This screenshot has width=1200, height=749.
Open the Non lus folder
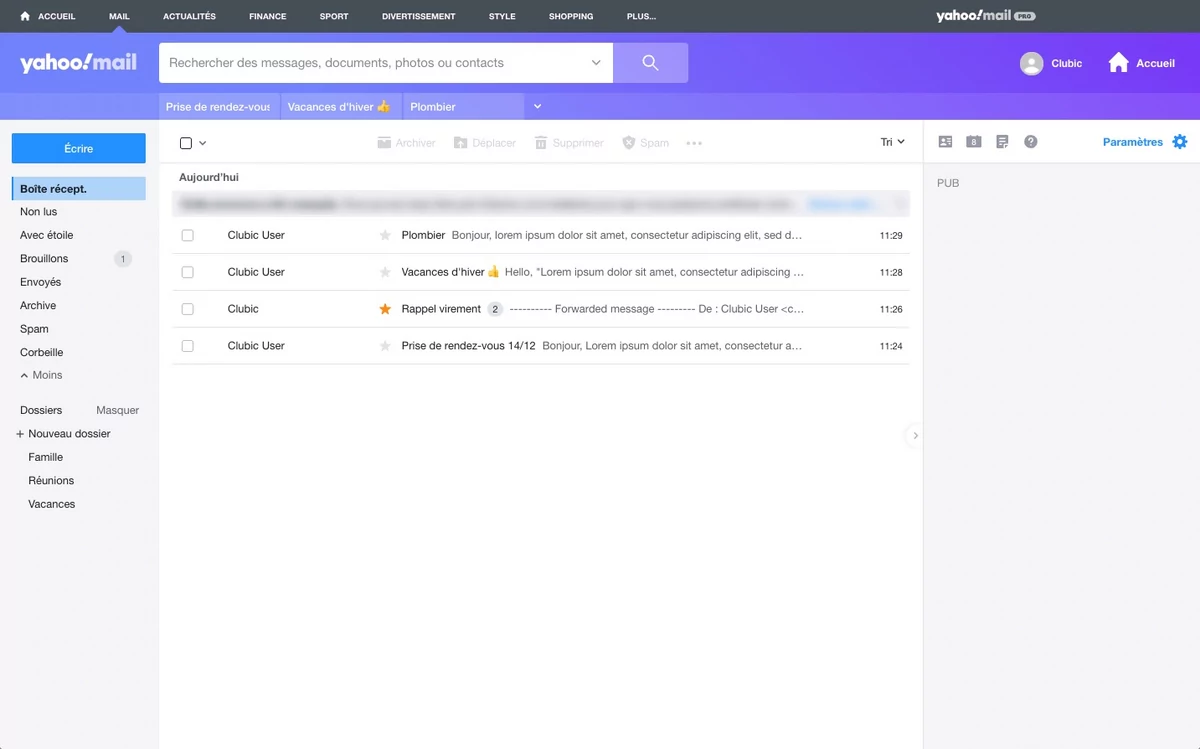pos(39,212)
